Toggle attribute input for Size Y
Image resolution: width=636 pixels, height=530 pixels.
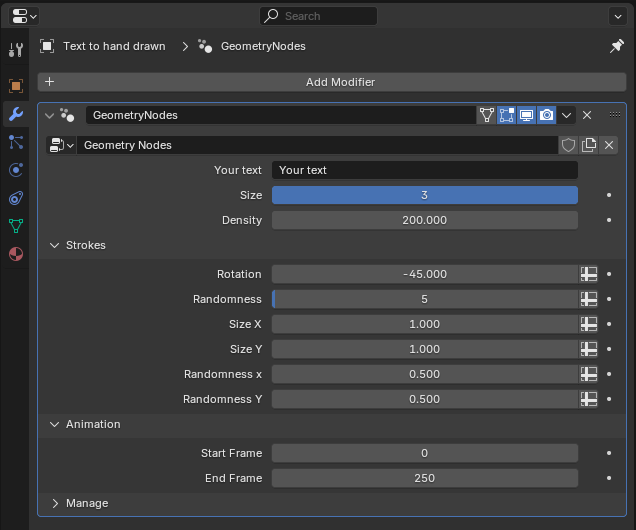[589, 349]
